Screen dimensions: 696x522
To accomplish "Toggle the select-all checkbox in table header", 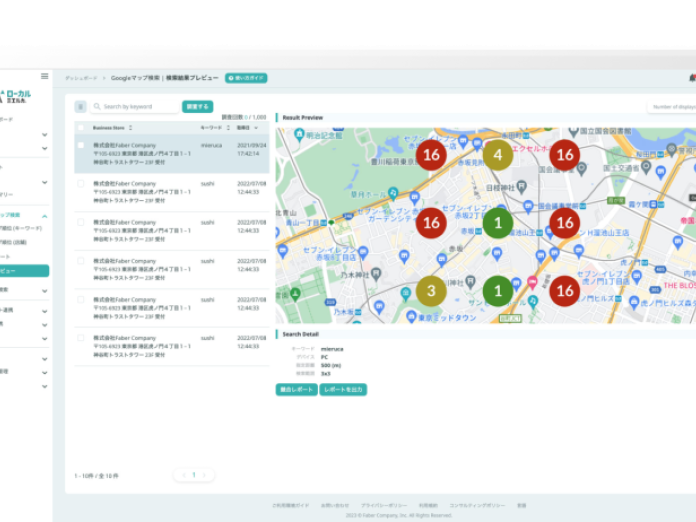I will tap(82, 128).
